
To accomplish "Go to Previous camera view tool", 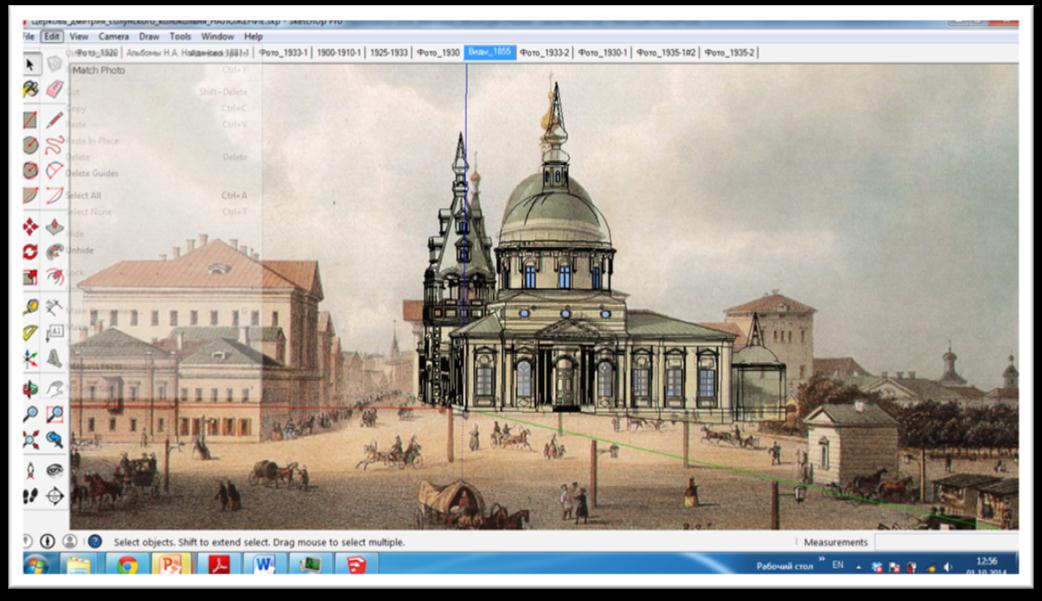I will tap(55, 439).
